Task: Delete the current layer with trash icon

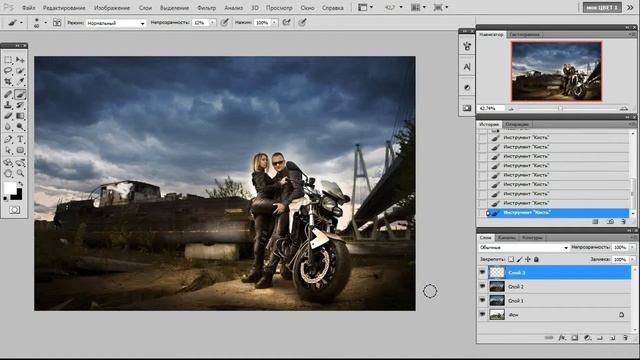Action: 625,338
